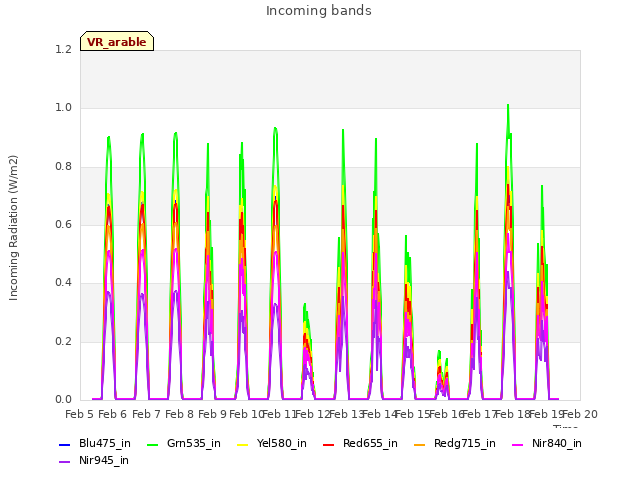The height and width of the screenshot is (480, 640).
Task: Click the Yel580_in legend label
Action: point(282,443)
